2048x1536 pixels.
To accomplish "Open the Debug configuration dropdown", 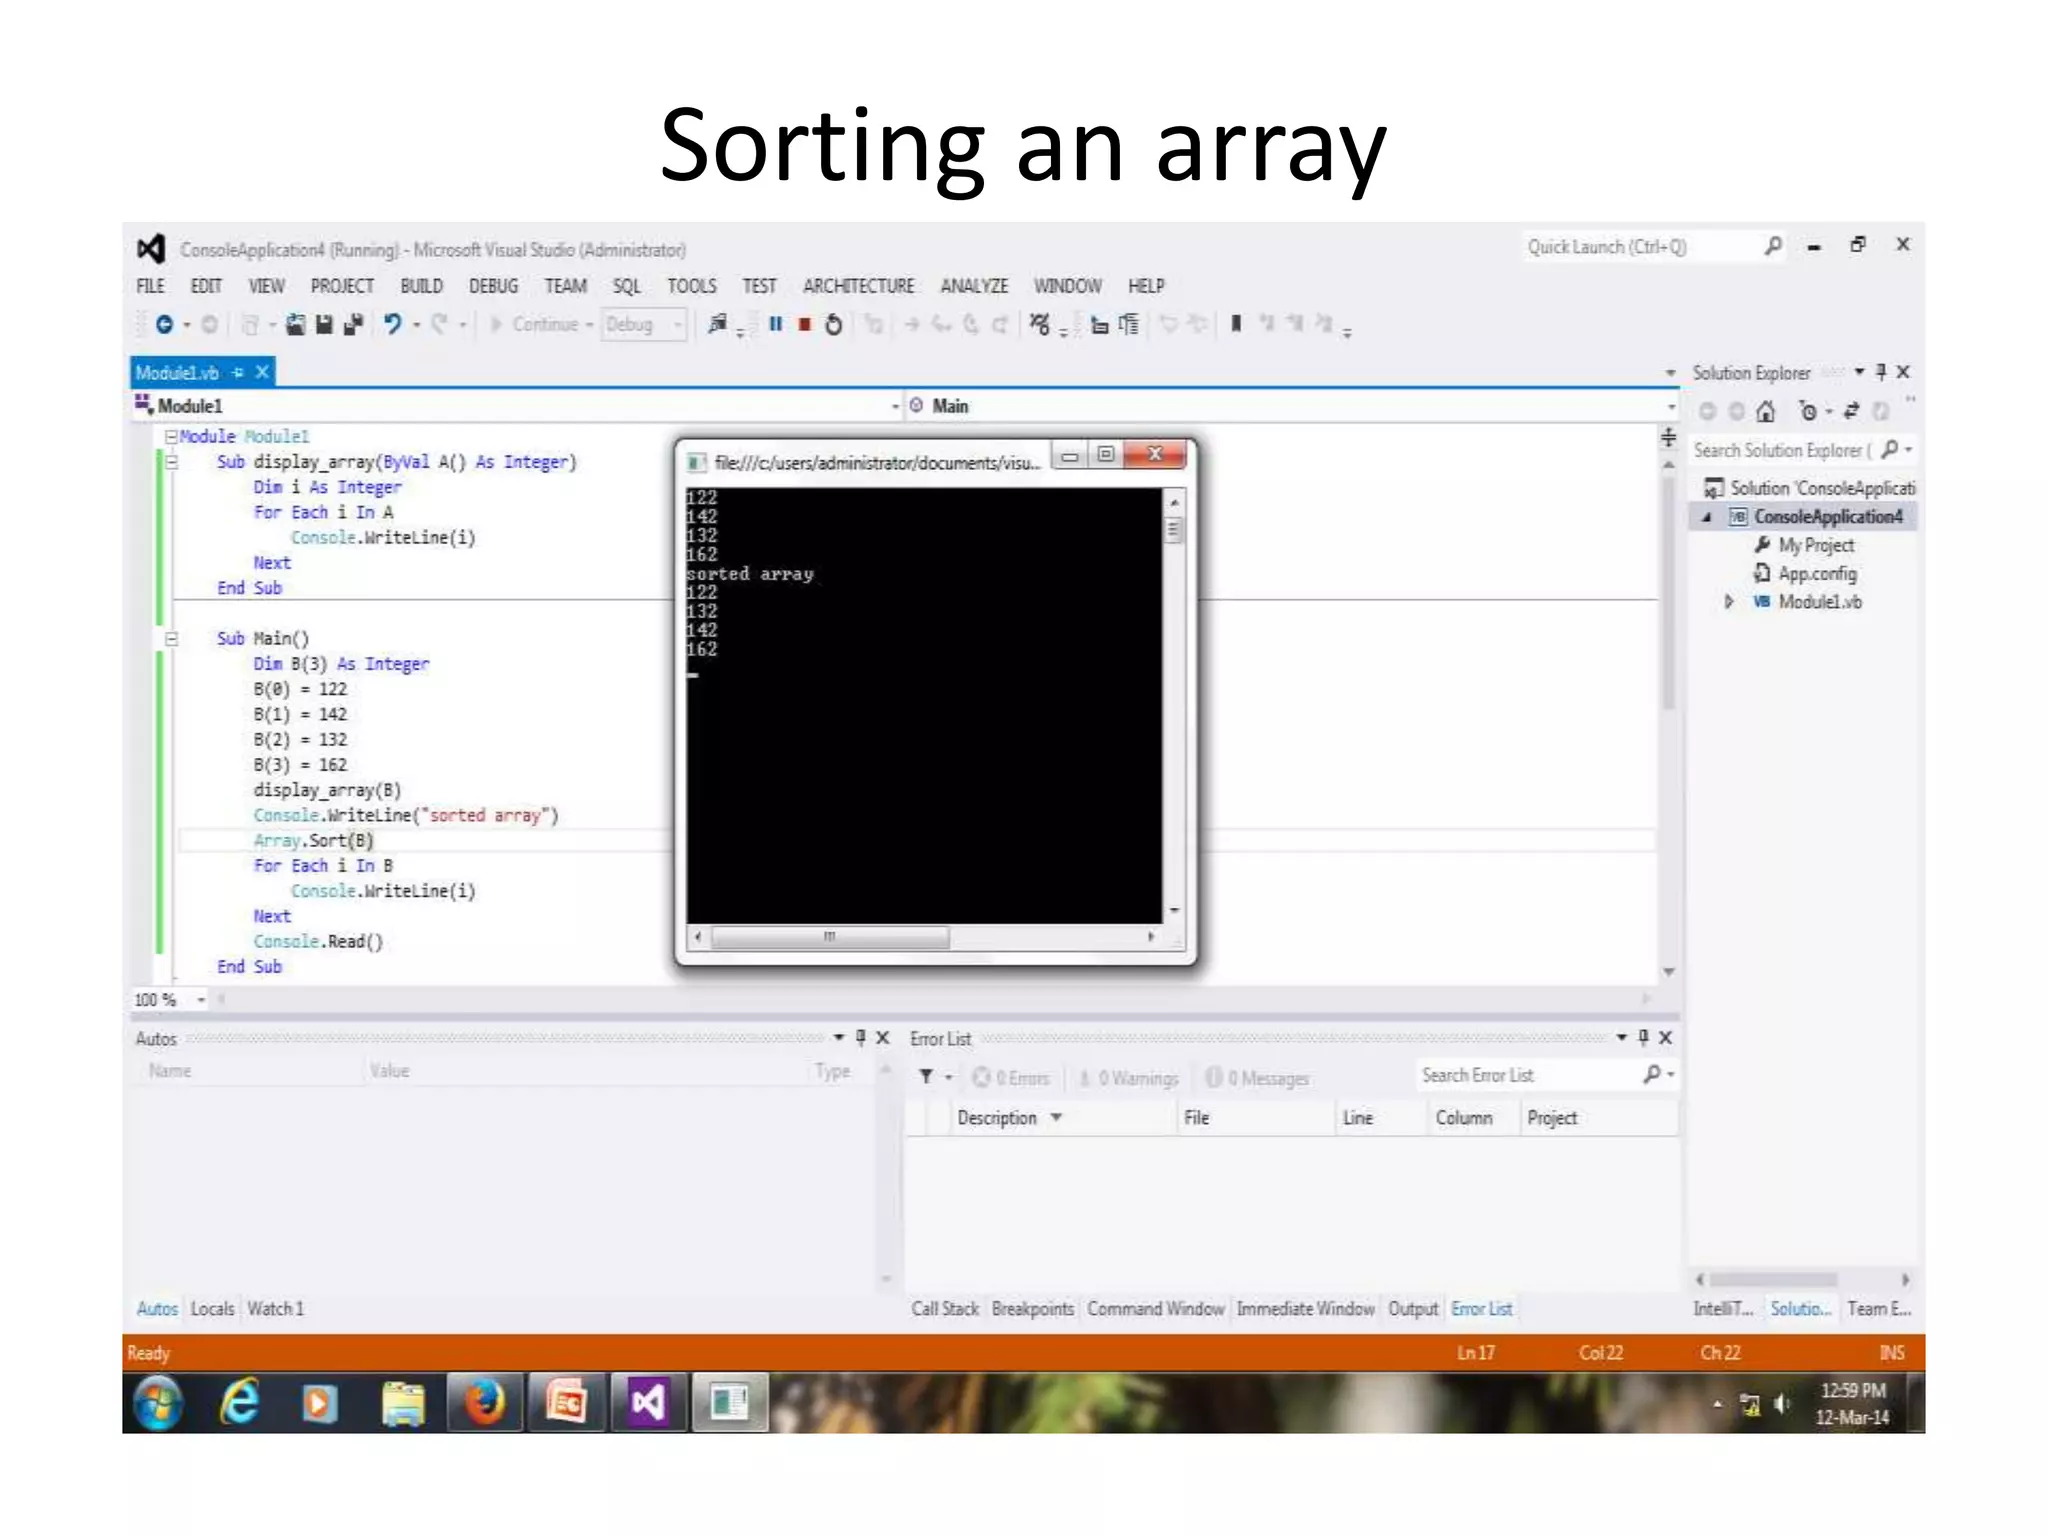I will click(677, 324).
